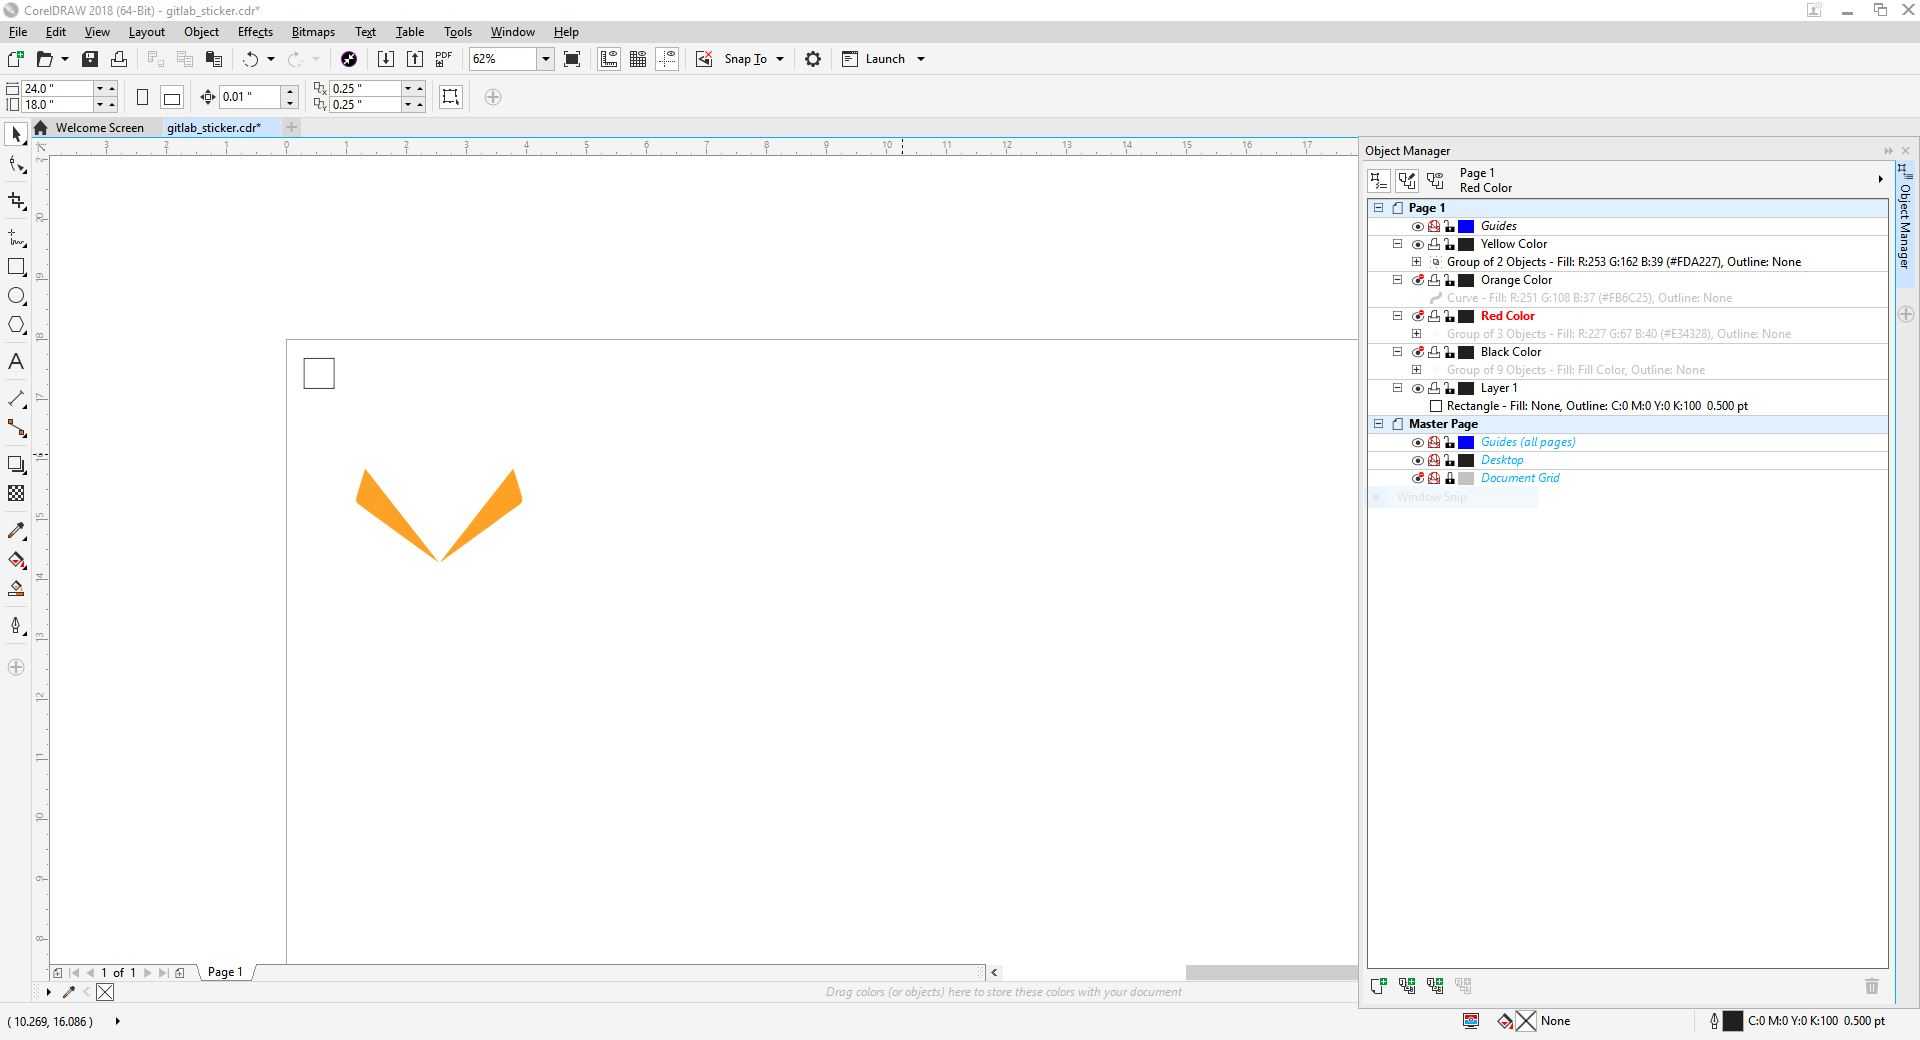Image resolution: width=1920 pixels, height=1040 pixels.
Task: Open the Snap To dropdown
Action: coord(780,59)
